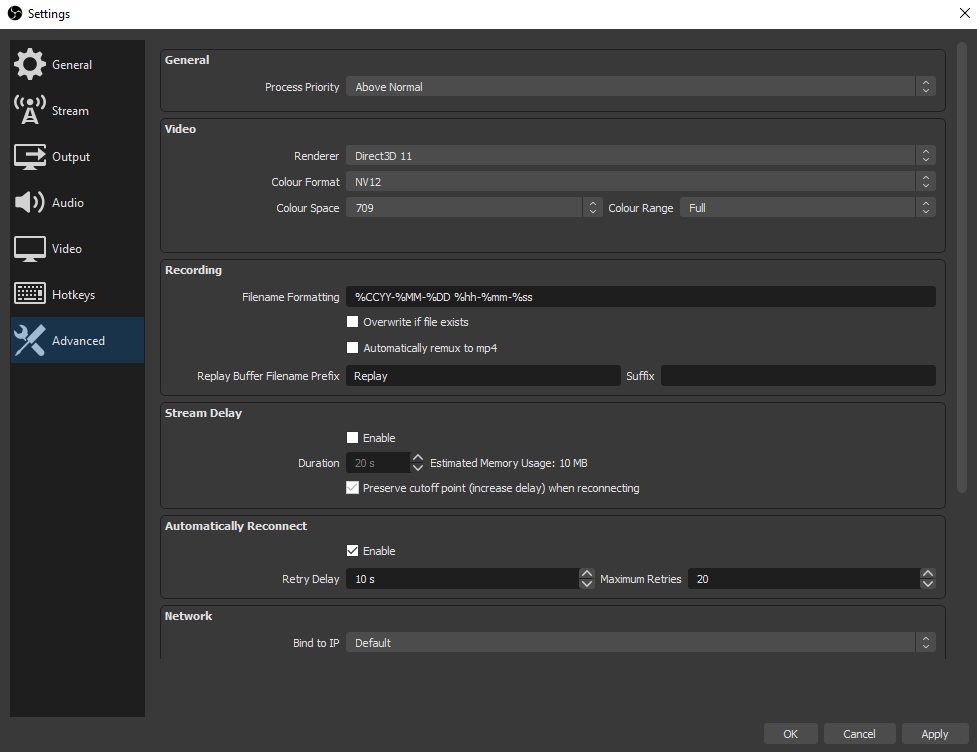Click the Audio speaker icon
The width and height of the screenshot is (977, 752).
click(x=29, y=203)
